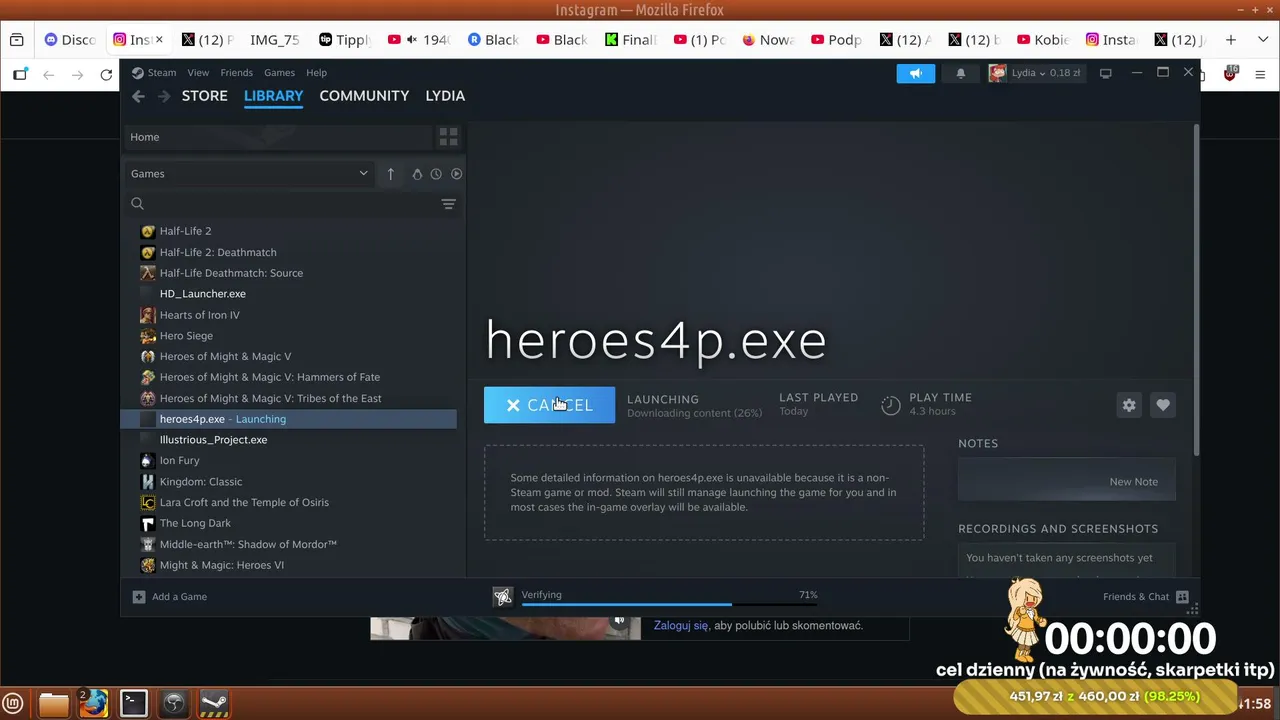Unmute video in Instagram post behind Steam
1280x720 pixels.
[619, 621]
